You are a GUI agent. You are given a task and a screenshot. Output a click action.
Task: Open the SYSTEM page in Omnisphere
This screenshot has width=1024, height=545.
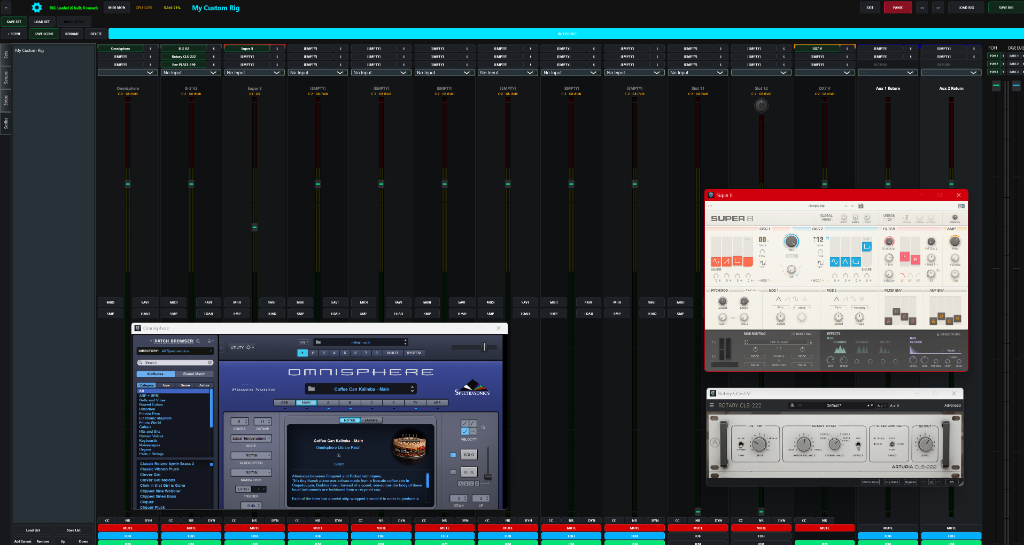[x=414, y=352]
